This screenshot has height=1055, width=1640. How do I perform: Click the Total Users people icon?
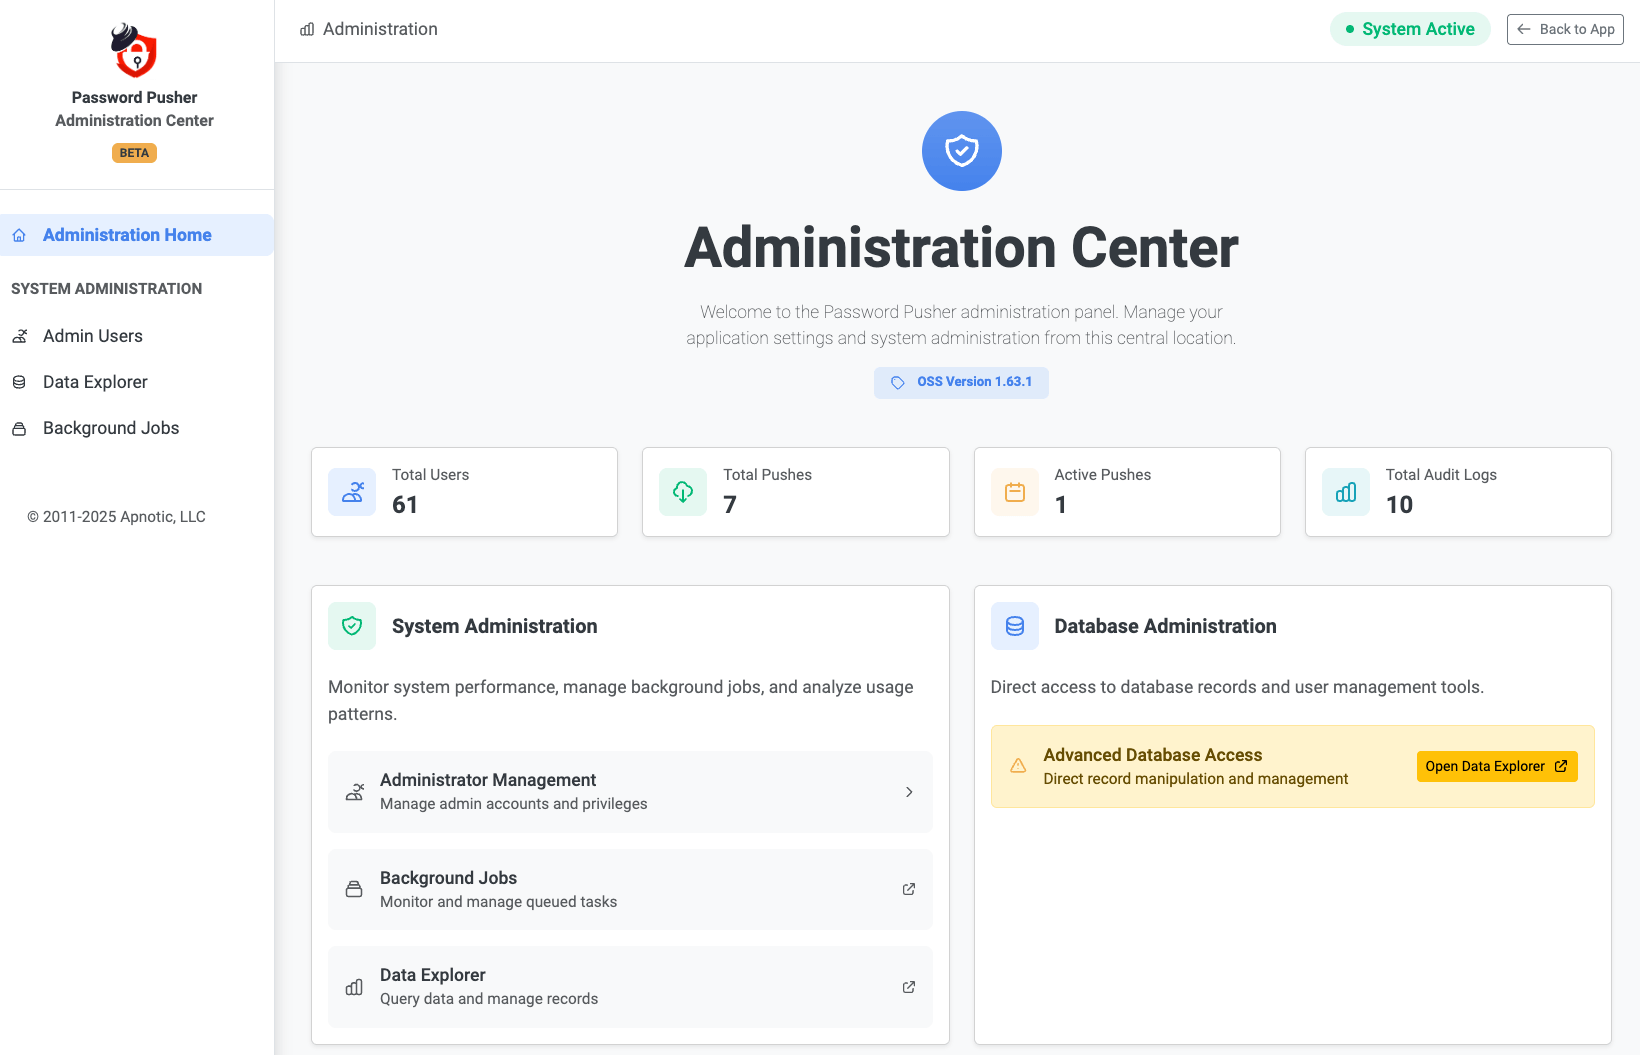(352, 492)
